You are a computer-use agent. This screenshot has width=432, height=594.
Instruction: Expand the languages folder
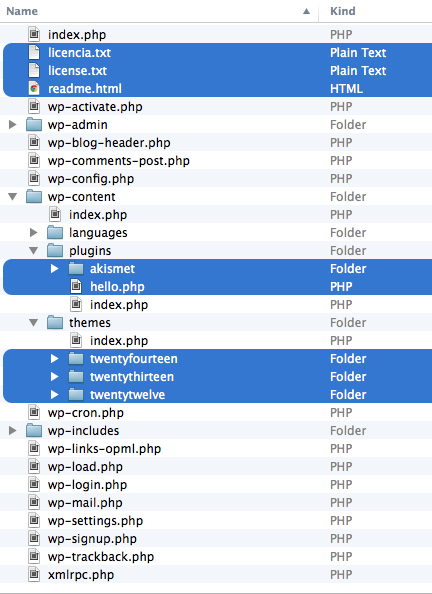click(x=34, y=233)
